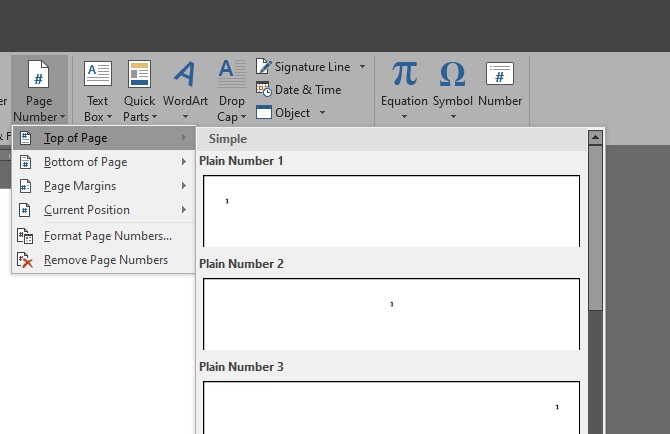This screenshot has width=670, height=434.
Task: Expand the Signature Line dropdown arrow
Action: pos(362,67)
